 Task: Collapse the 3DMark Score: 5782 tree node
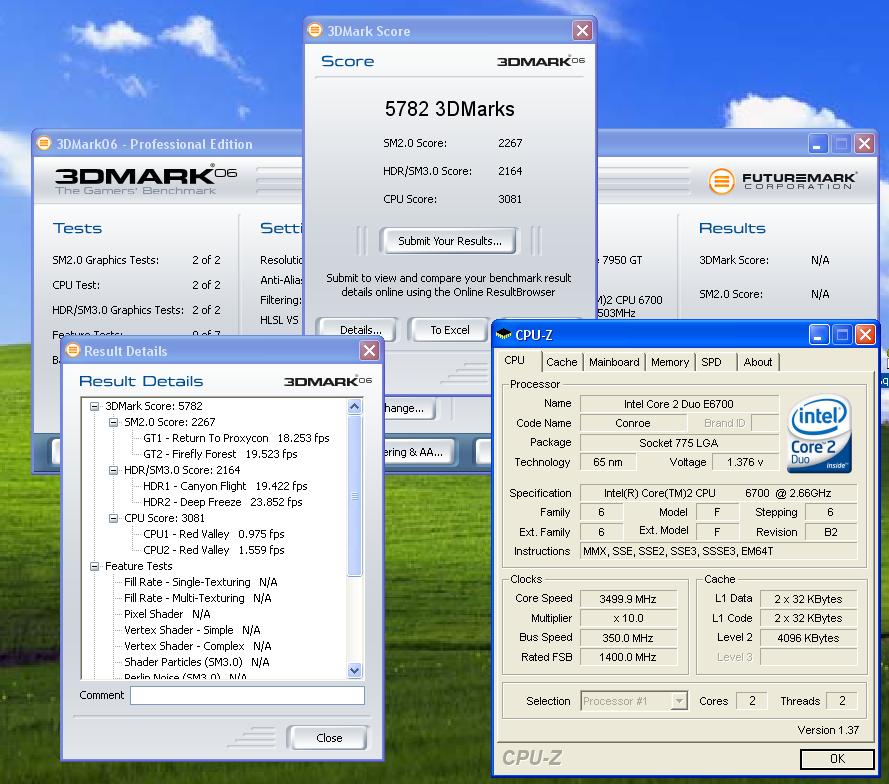coord(95,406)
